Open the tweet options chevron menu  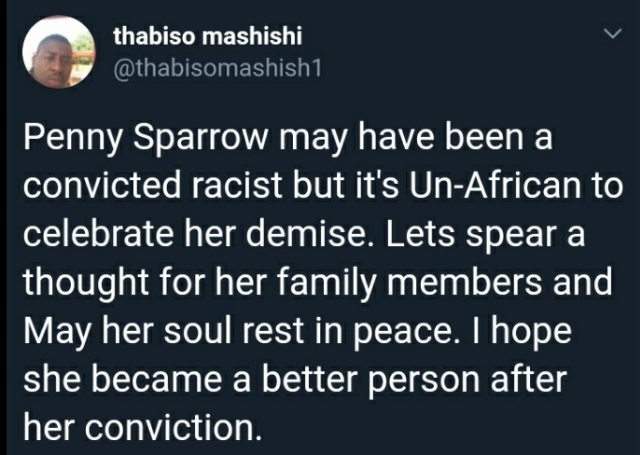coord(612,34)
